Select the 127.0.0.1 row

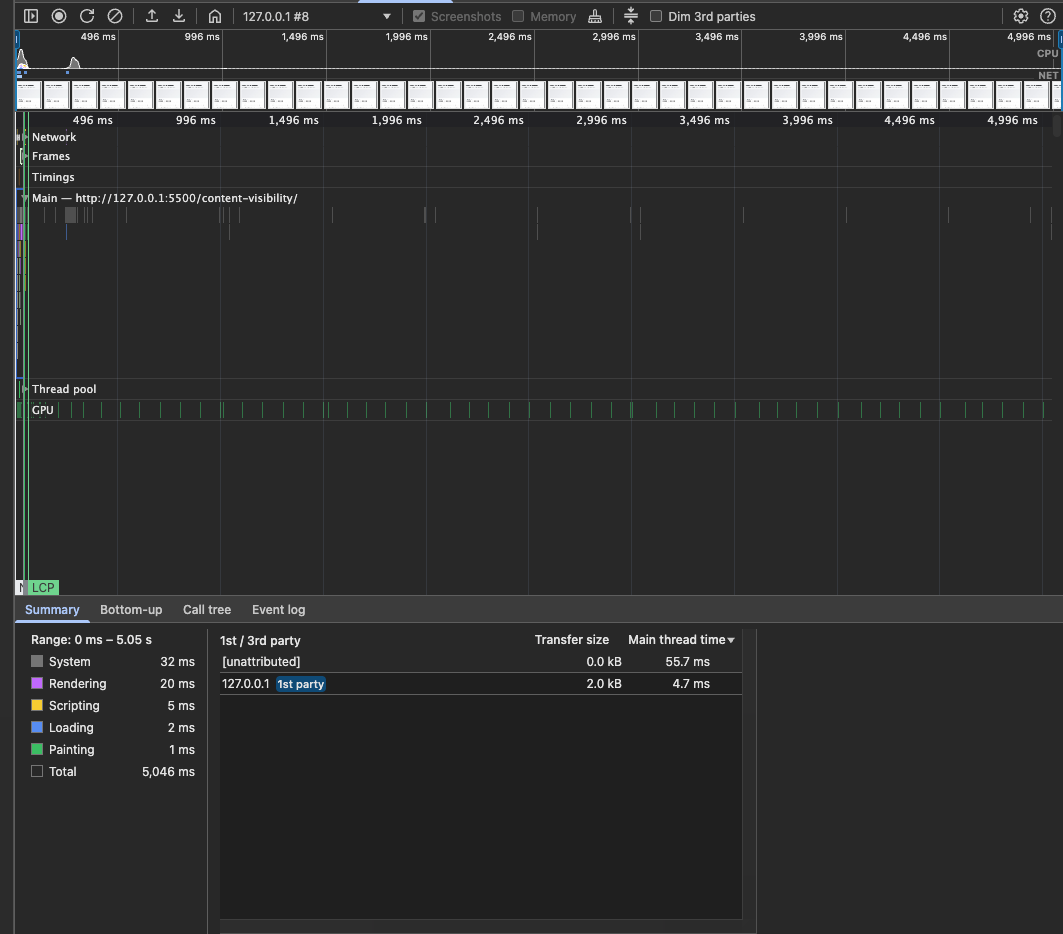(481, 684)
